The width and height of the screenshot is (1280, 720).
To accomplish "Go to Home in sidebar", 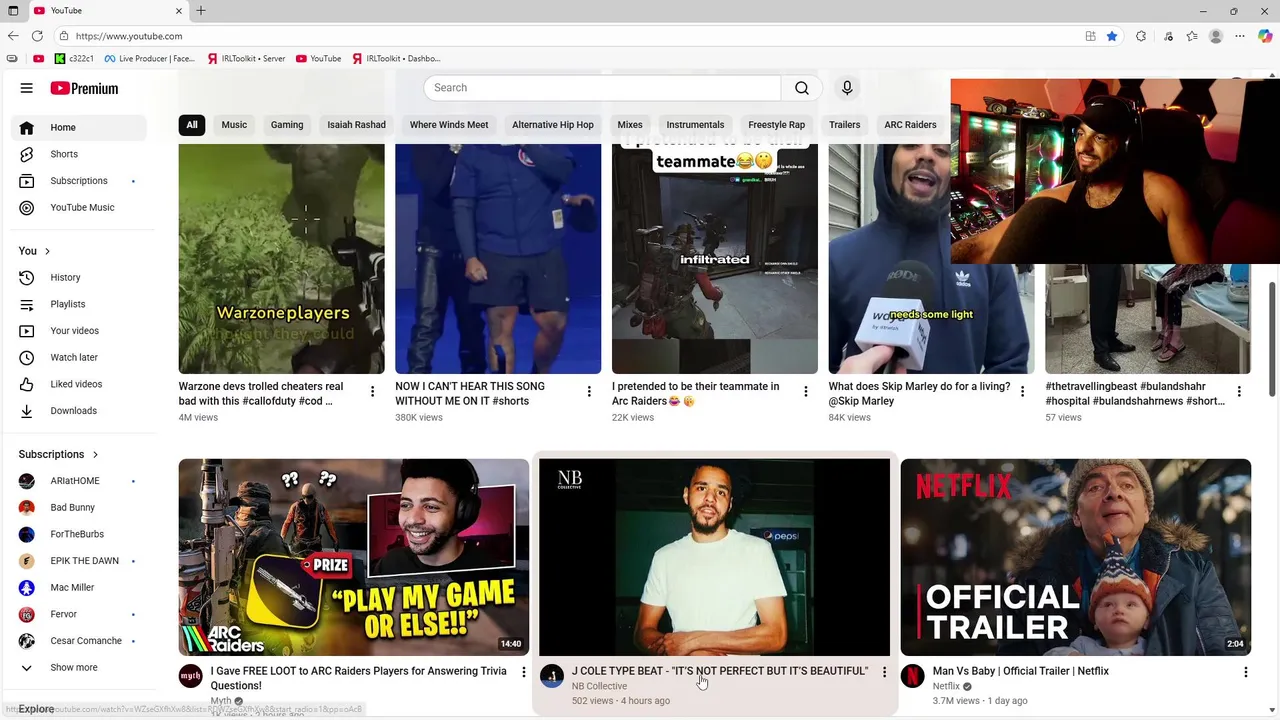I will (x=78, y=127).
